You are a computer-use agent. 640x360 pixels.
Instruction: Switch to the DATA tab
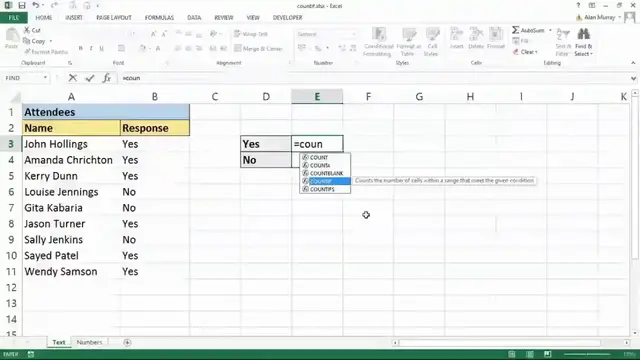[x=194, y=18]
